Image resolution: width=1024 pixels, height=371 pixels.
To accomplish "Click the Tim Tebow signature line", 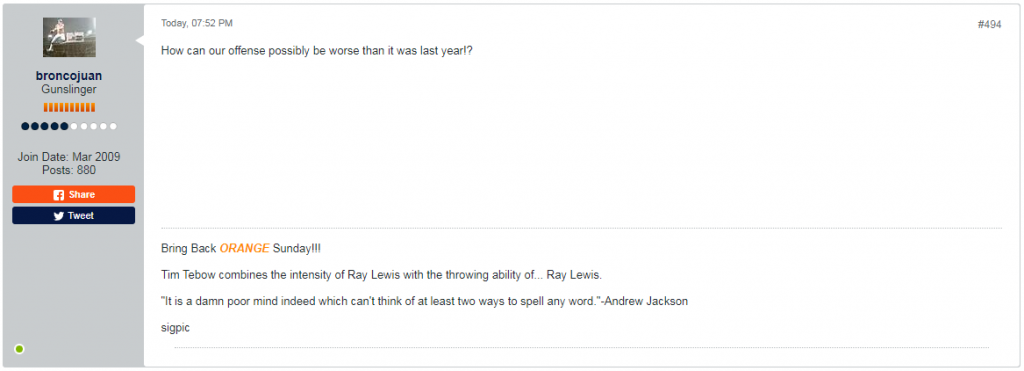I will [x=377, y=275].
